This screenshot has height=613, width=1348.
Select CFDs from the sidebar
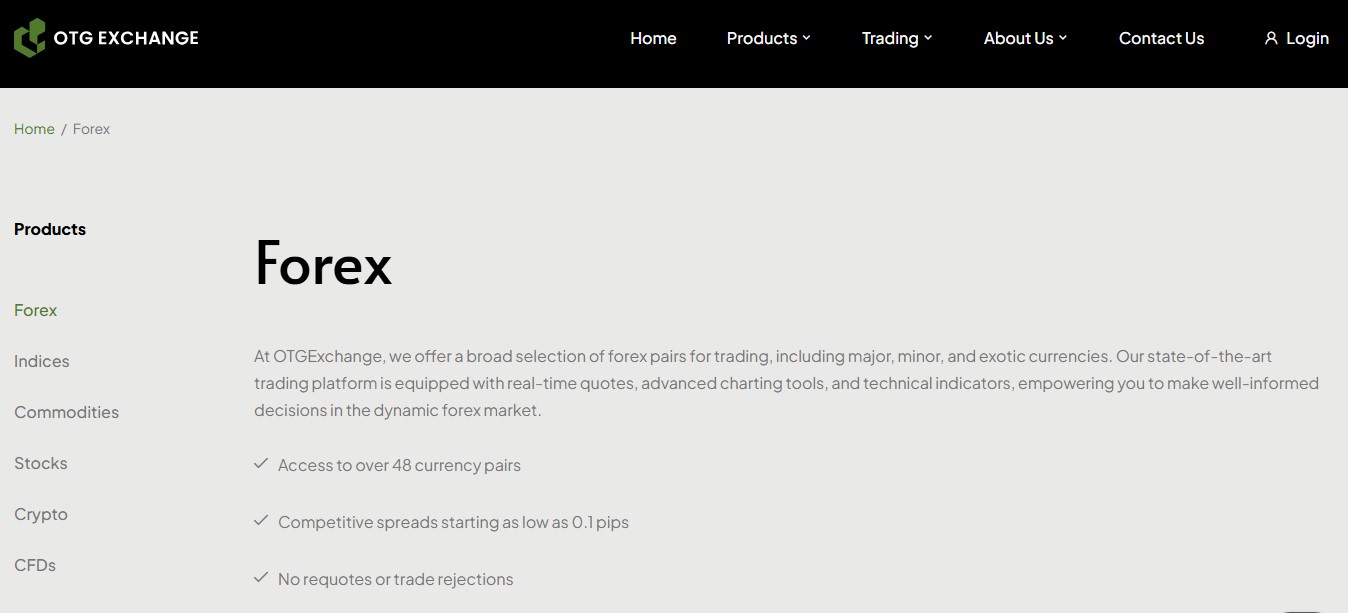click(x=35, y=565)
